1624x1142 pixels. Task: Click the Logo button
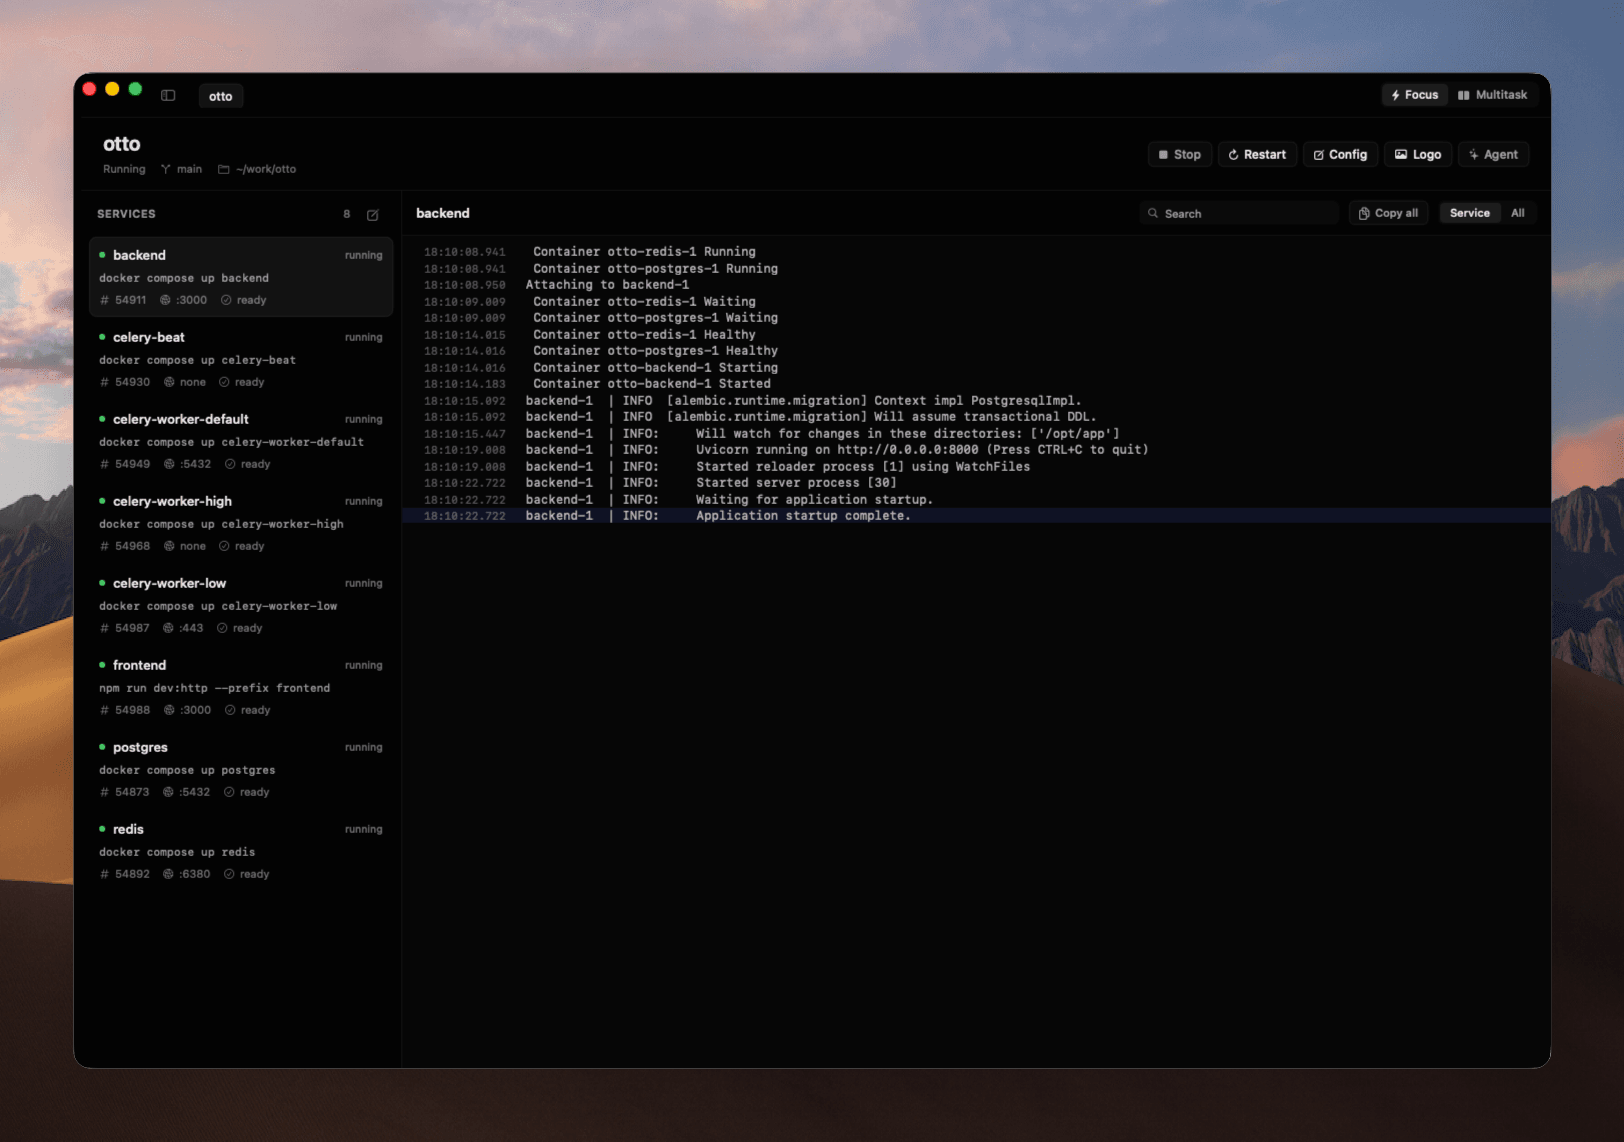(x=1418, y=154)
